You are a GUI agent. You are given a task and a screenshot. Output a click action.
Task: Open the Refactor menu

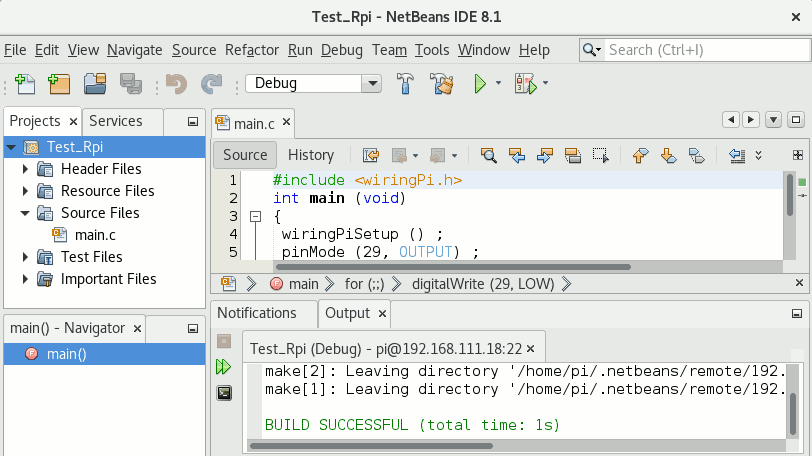(x=252, y=50)
